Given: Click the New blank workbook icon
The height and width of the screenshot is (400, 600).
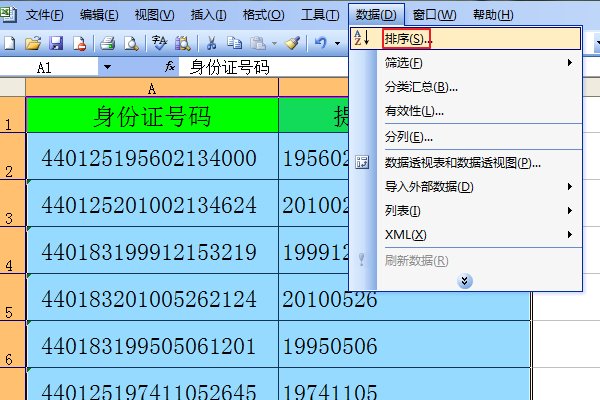Looking at the screenshot, I should [x=10, y=43].
